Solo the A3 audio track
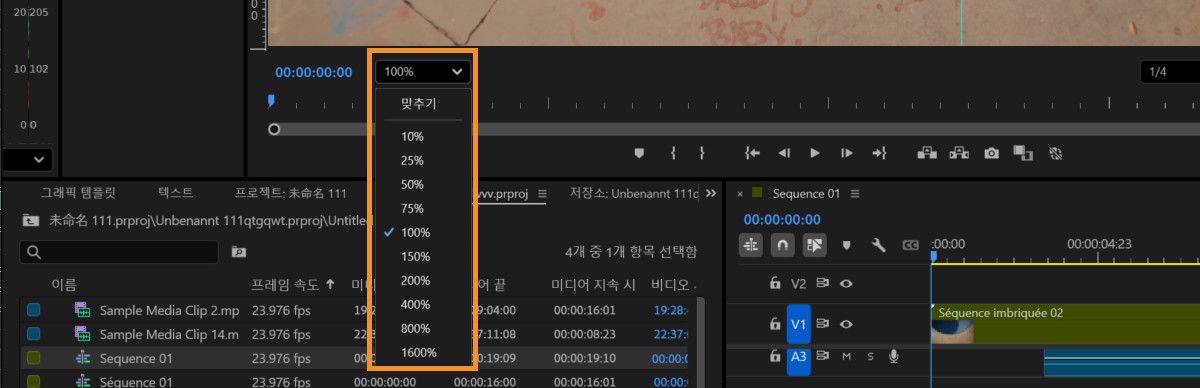The width and height of the screenshot is (1200, 388). pos(870,356)
